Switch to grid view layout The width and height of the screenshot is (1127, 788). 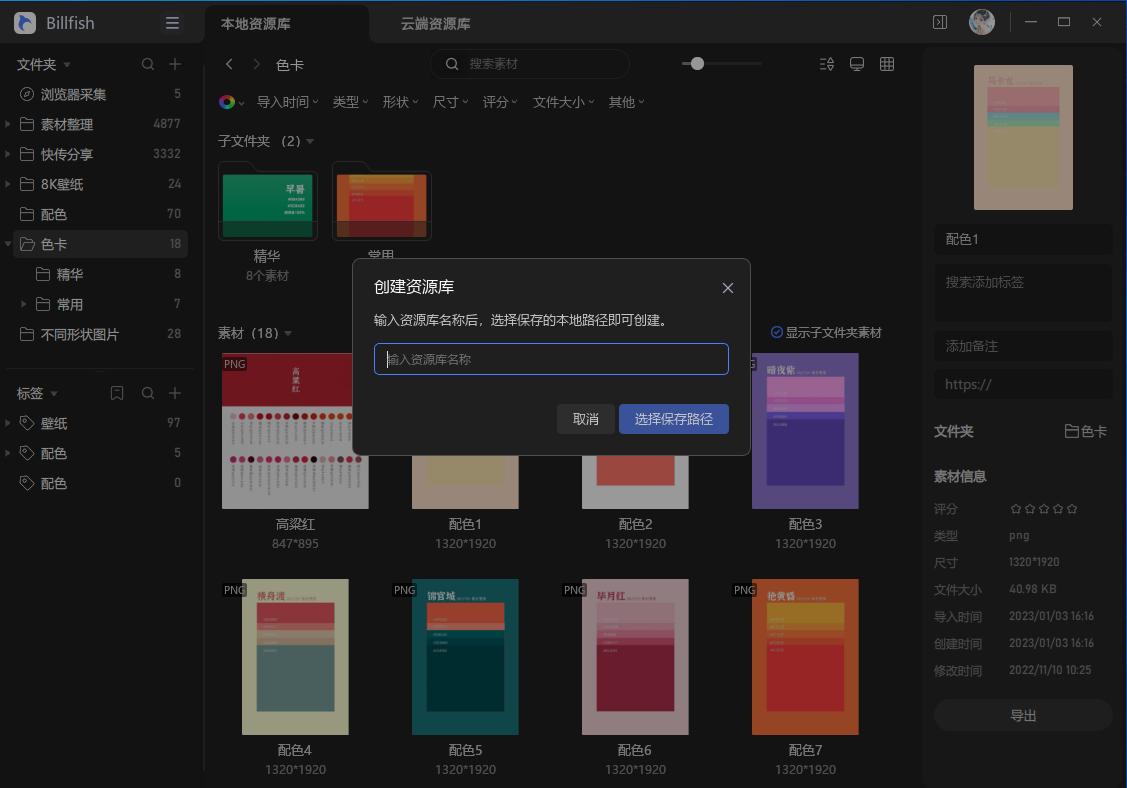(887, 63)
